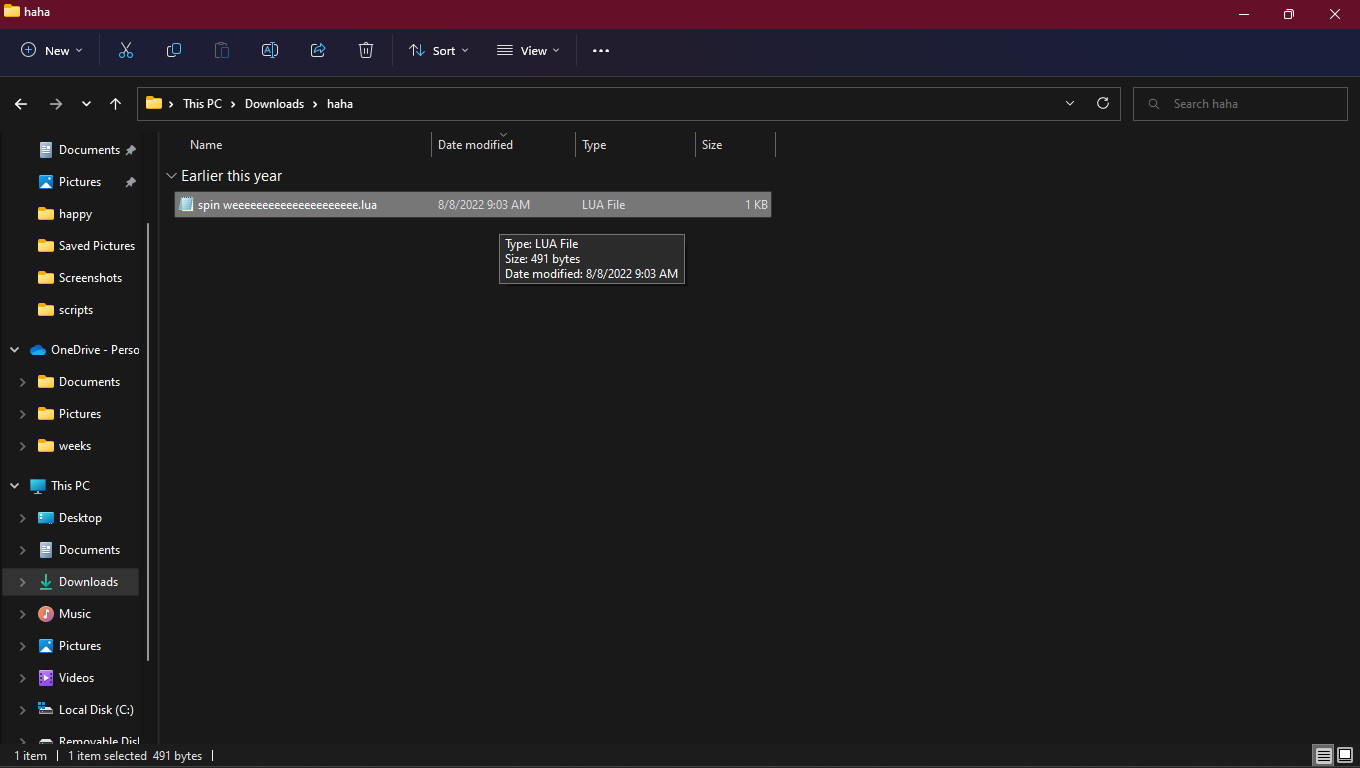Open the Sort dropdown menu

click(x=439, y=50)
